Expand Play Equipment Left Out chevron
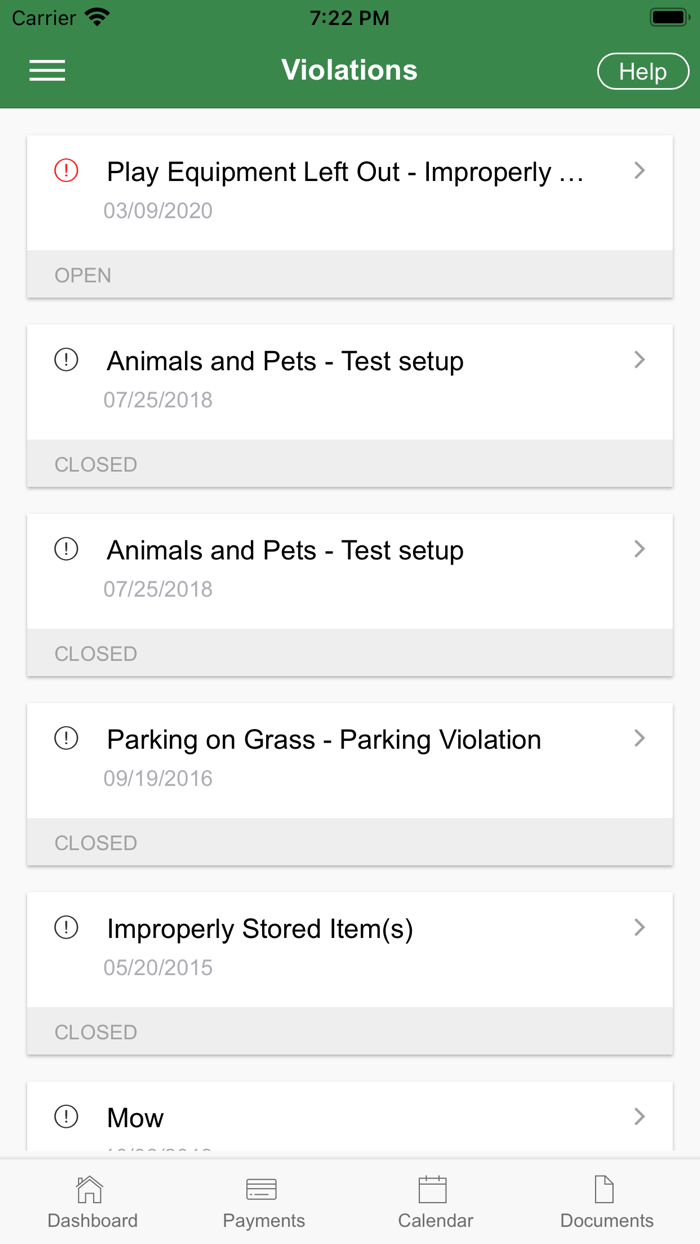This screenshot has height=1244, width=700. 640,171
